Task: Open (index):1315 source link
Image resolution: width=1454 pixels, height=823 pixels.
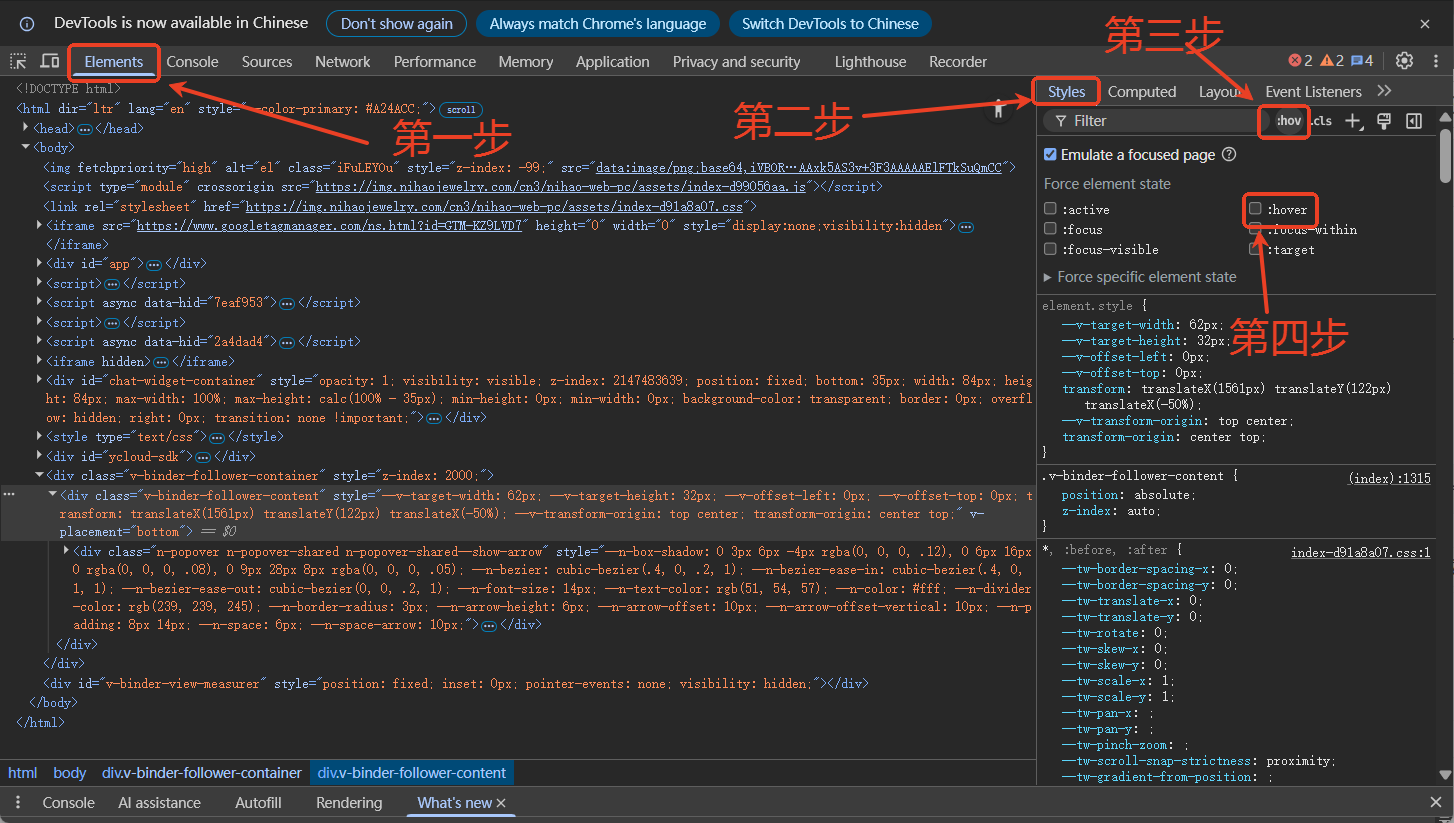Action: (1390, 479)
